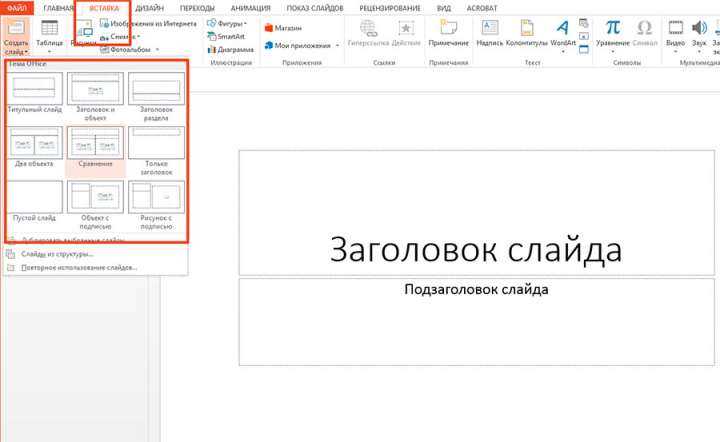Insert Изображения из Интернета

pyautogui.click(x=148, y=23)
